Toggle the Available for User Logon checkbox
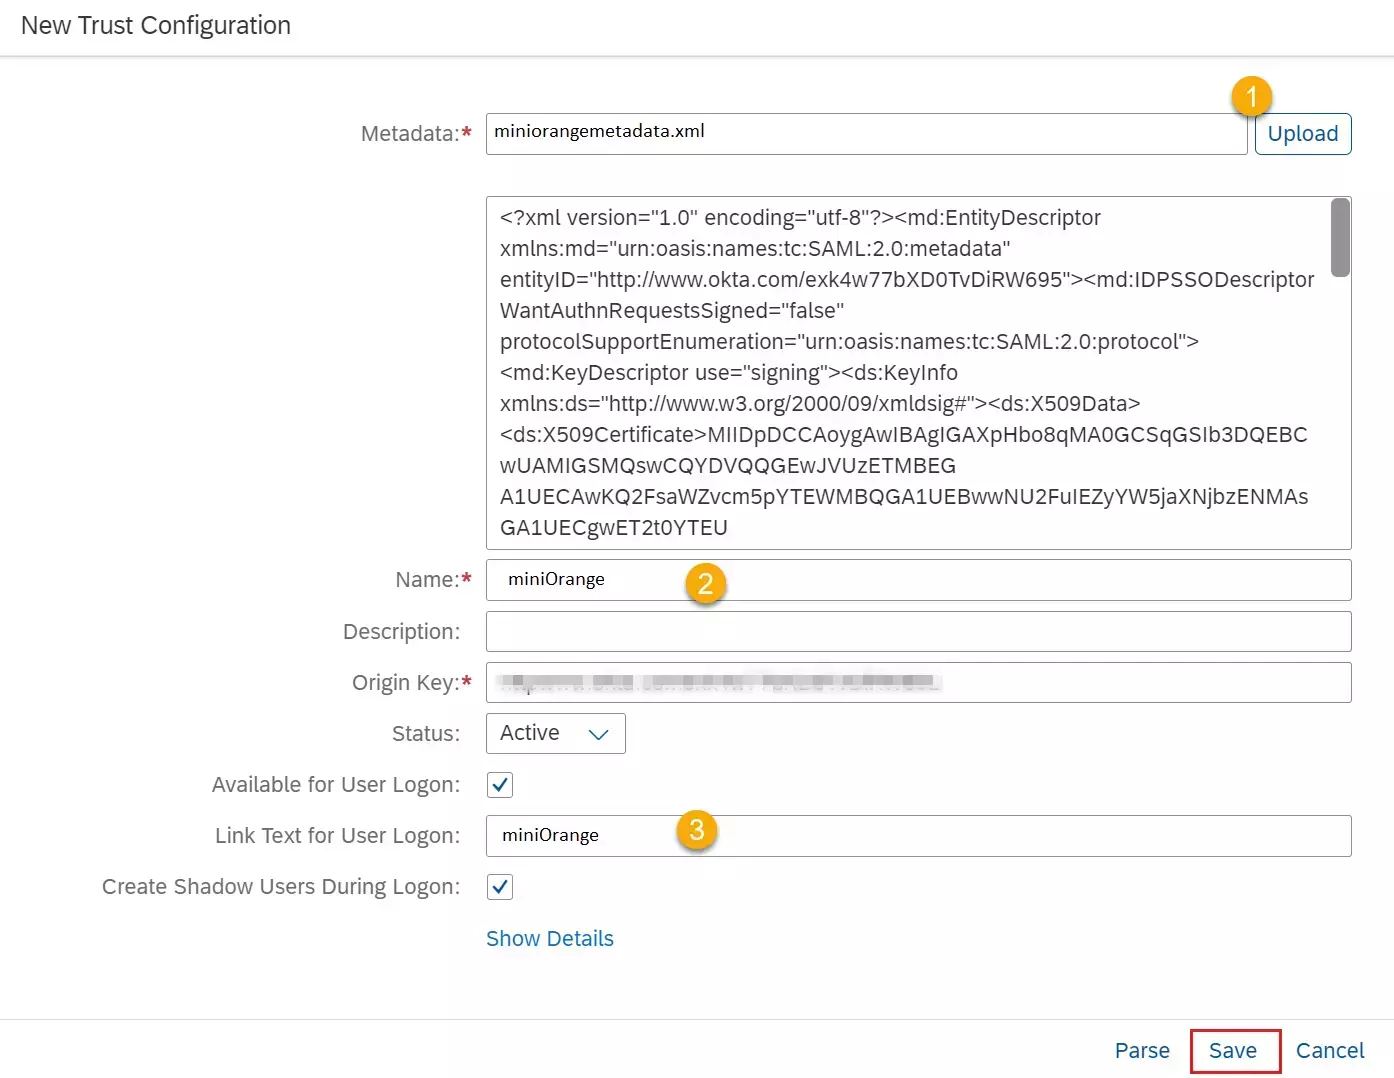This screenshot has width=1394, height=1078. (x=499, y=784)
